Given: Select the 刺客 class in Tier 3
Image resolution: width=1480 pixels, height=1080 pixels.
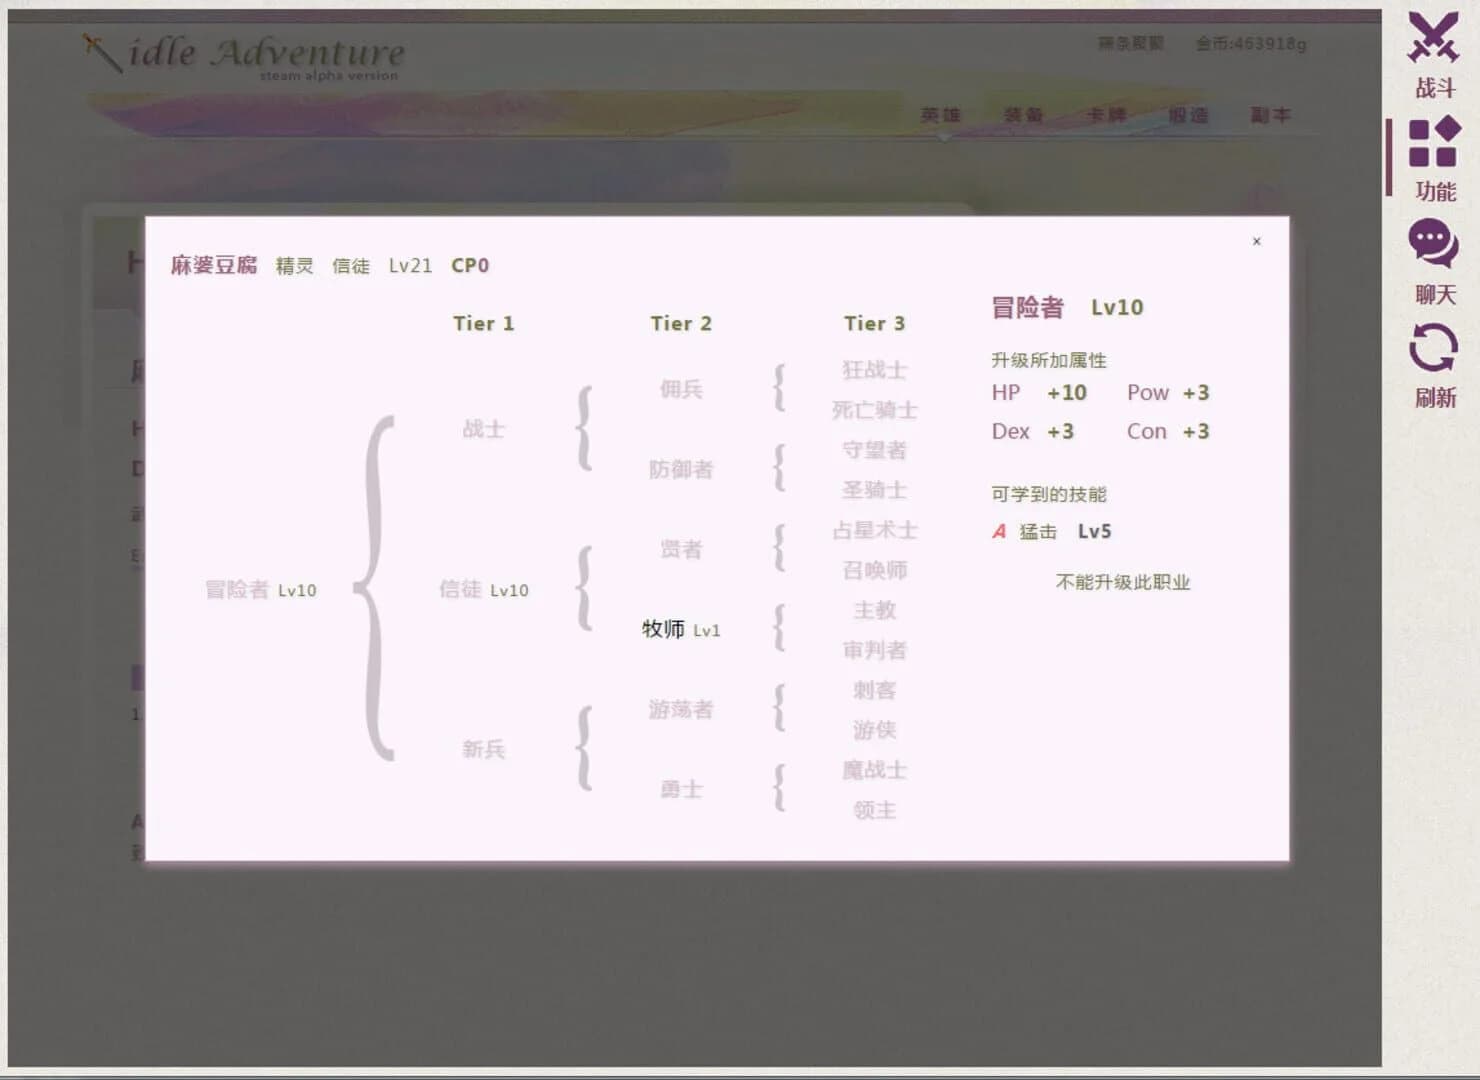Looking at the screenshot, I should tap(876, 690).
